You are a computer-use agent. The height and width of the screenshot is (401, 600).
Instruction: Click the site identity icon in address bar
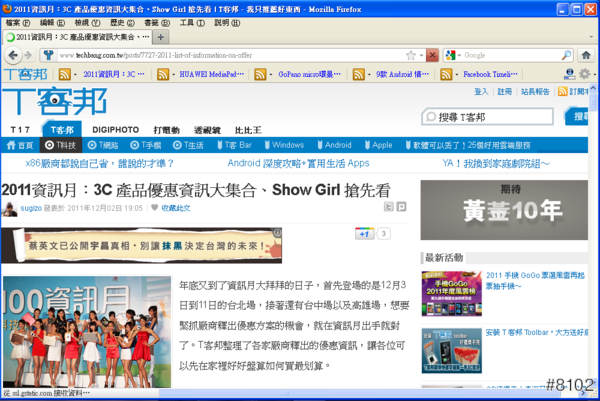[48, 55]
